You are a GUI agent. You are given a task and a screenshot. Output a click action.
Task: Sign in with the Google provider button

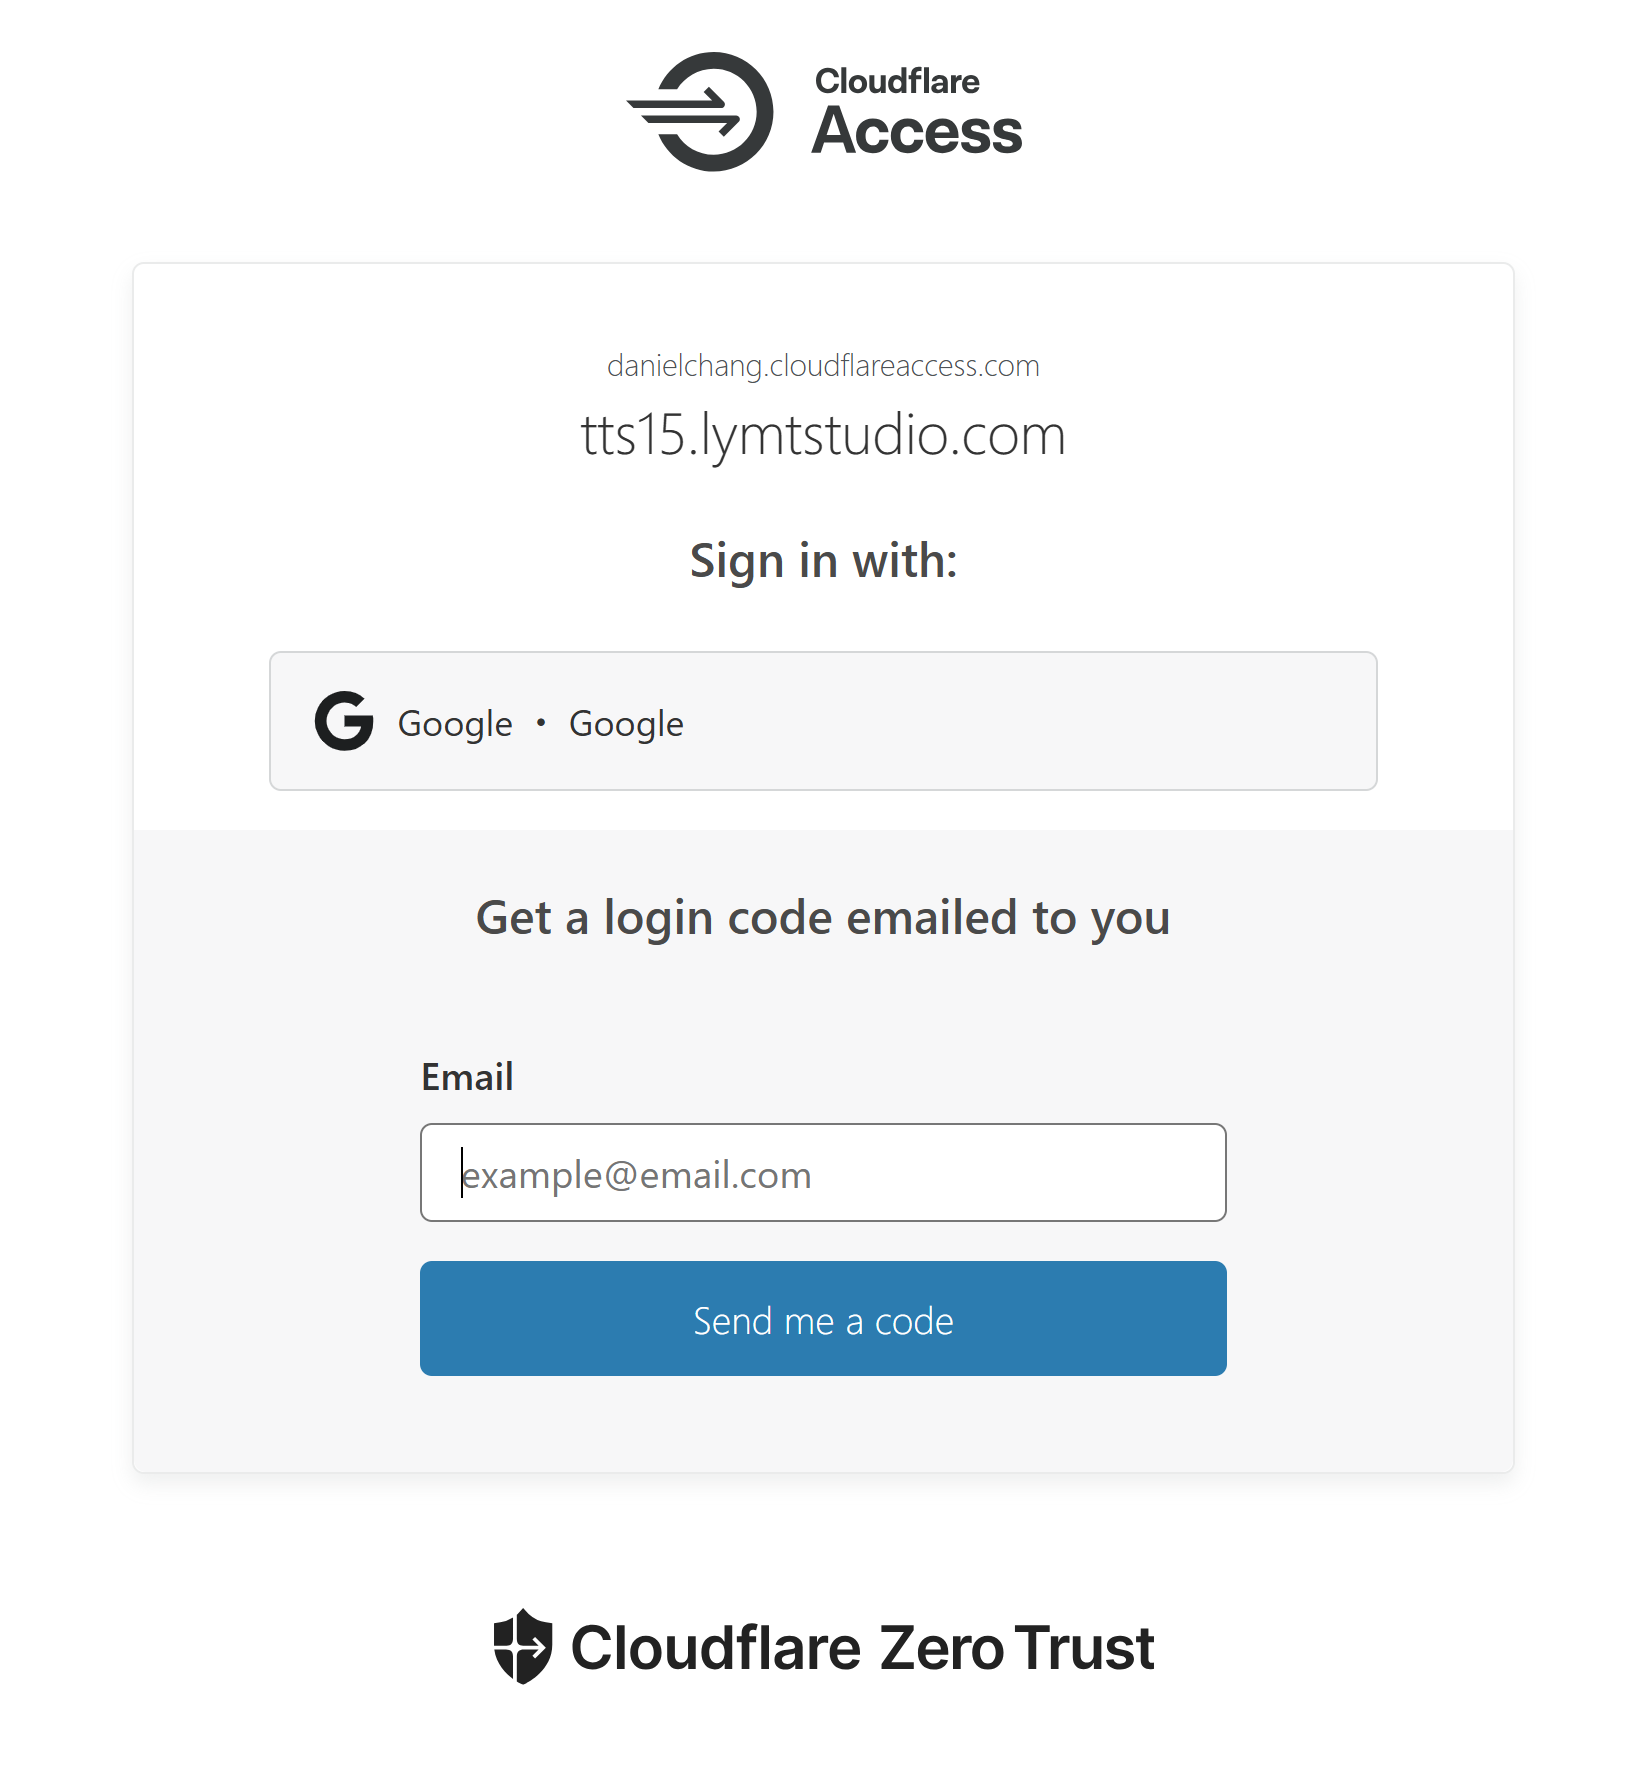point(822,721)
